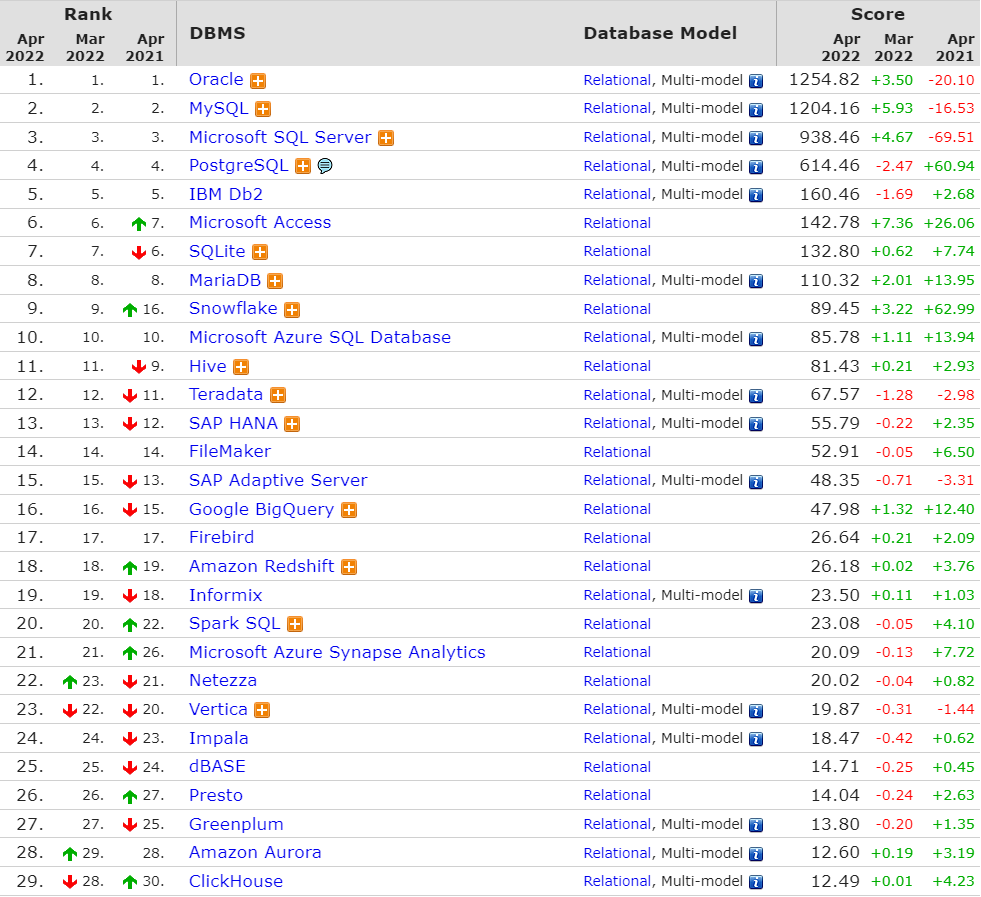Open the SAP Adaptive Server link

click(278, 480)
